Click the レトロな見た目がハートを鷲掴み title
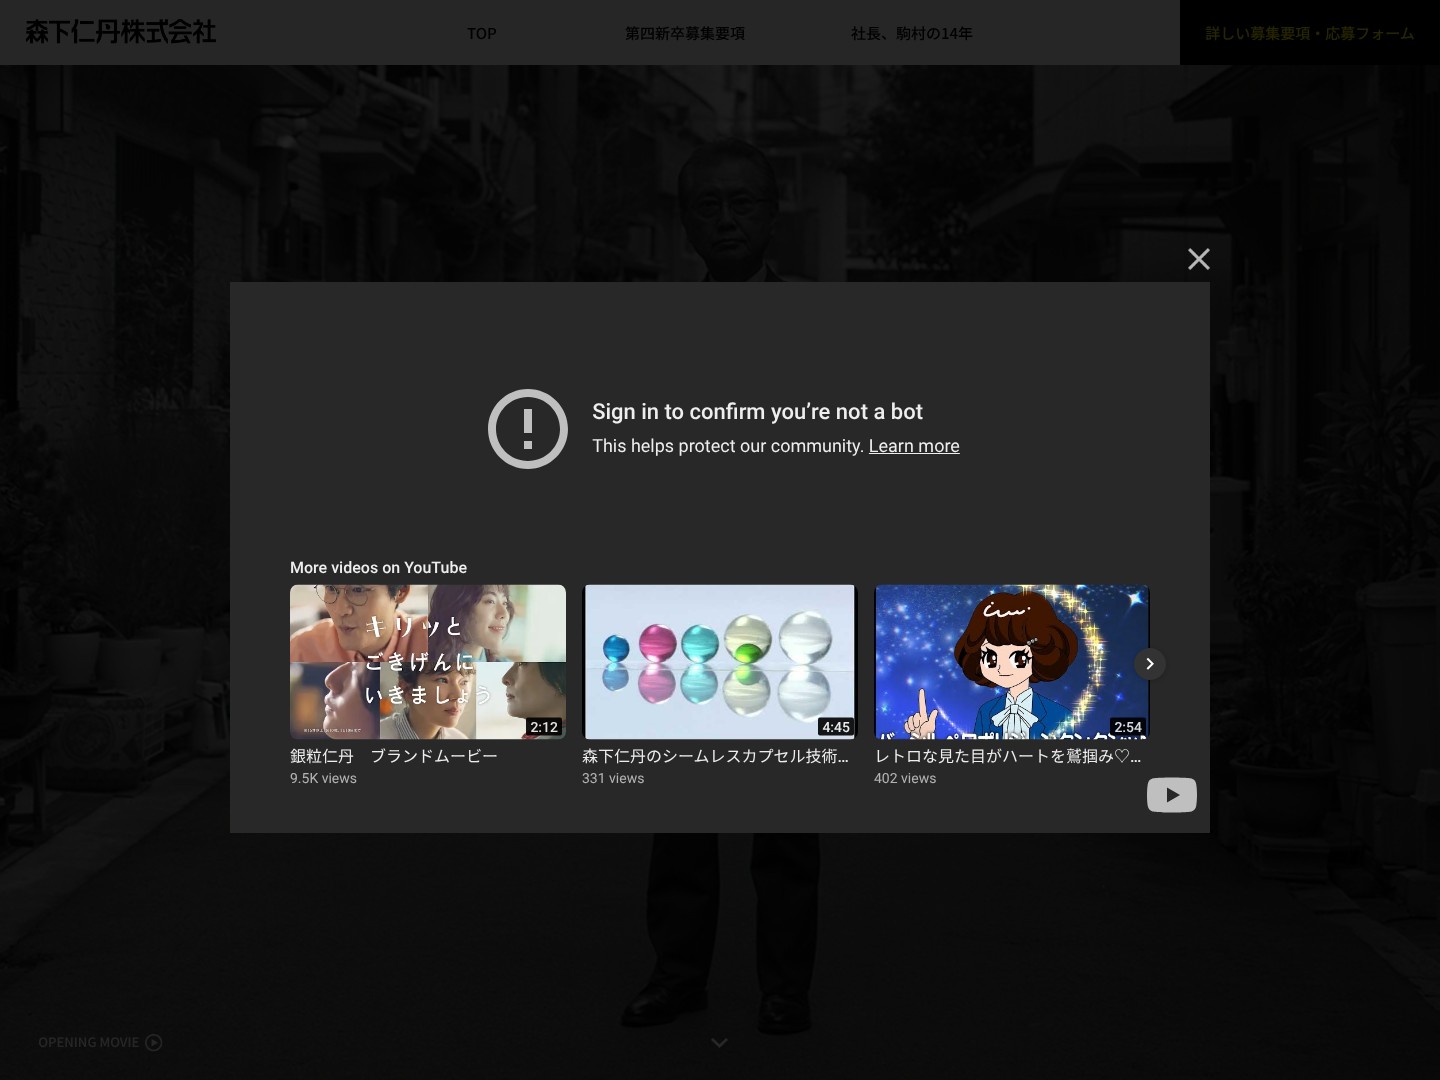1440x1080 pixels. tap(1007, 756)
